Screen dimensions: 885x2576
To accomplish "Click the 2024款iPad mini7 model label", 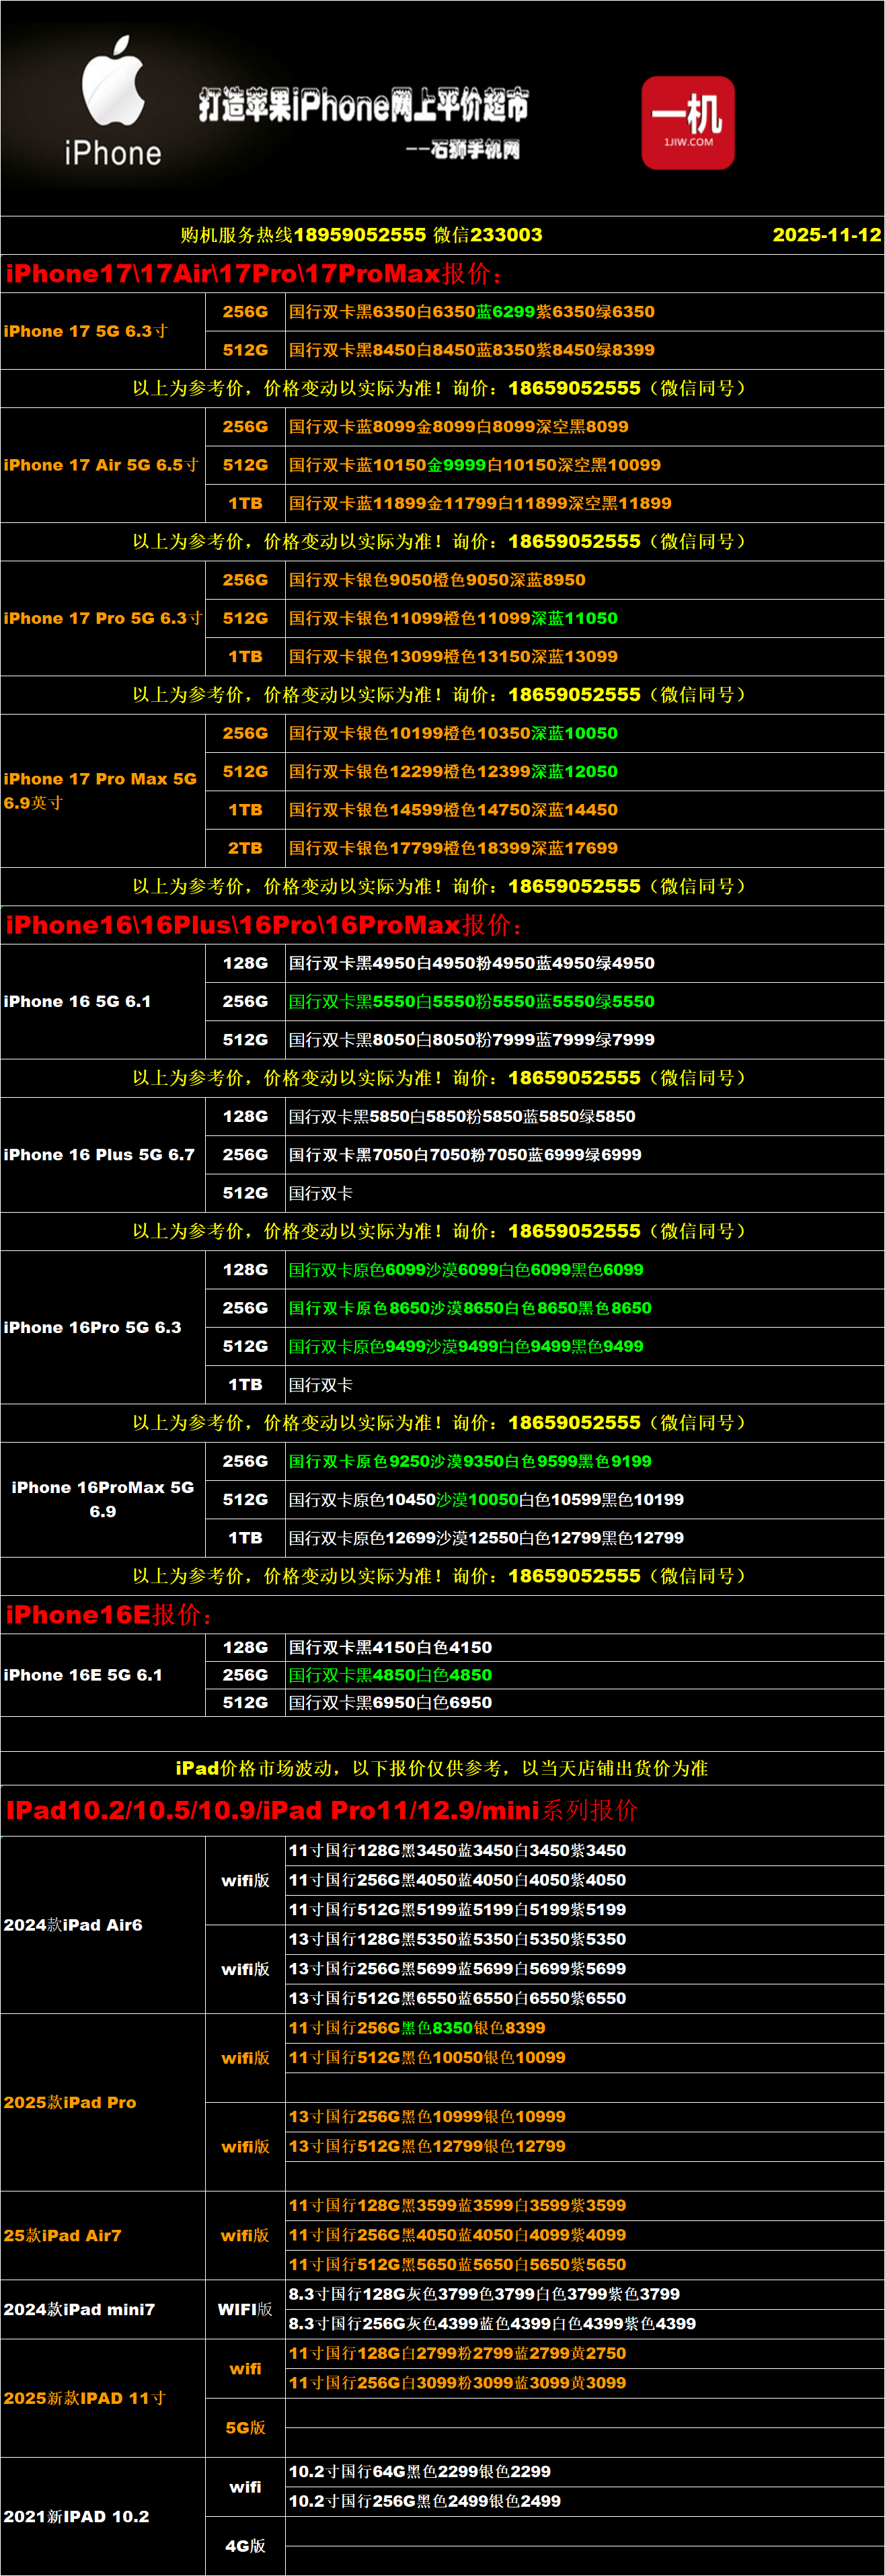I will pos(79,2309).
